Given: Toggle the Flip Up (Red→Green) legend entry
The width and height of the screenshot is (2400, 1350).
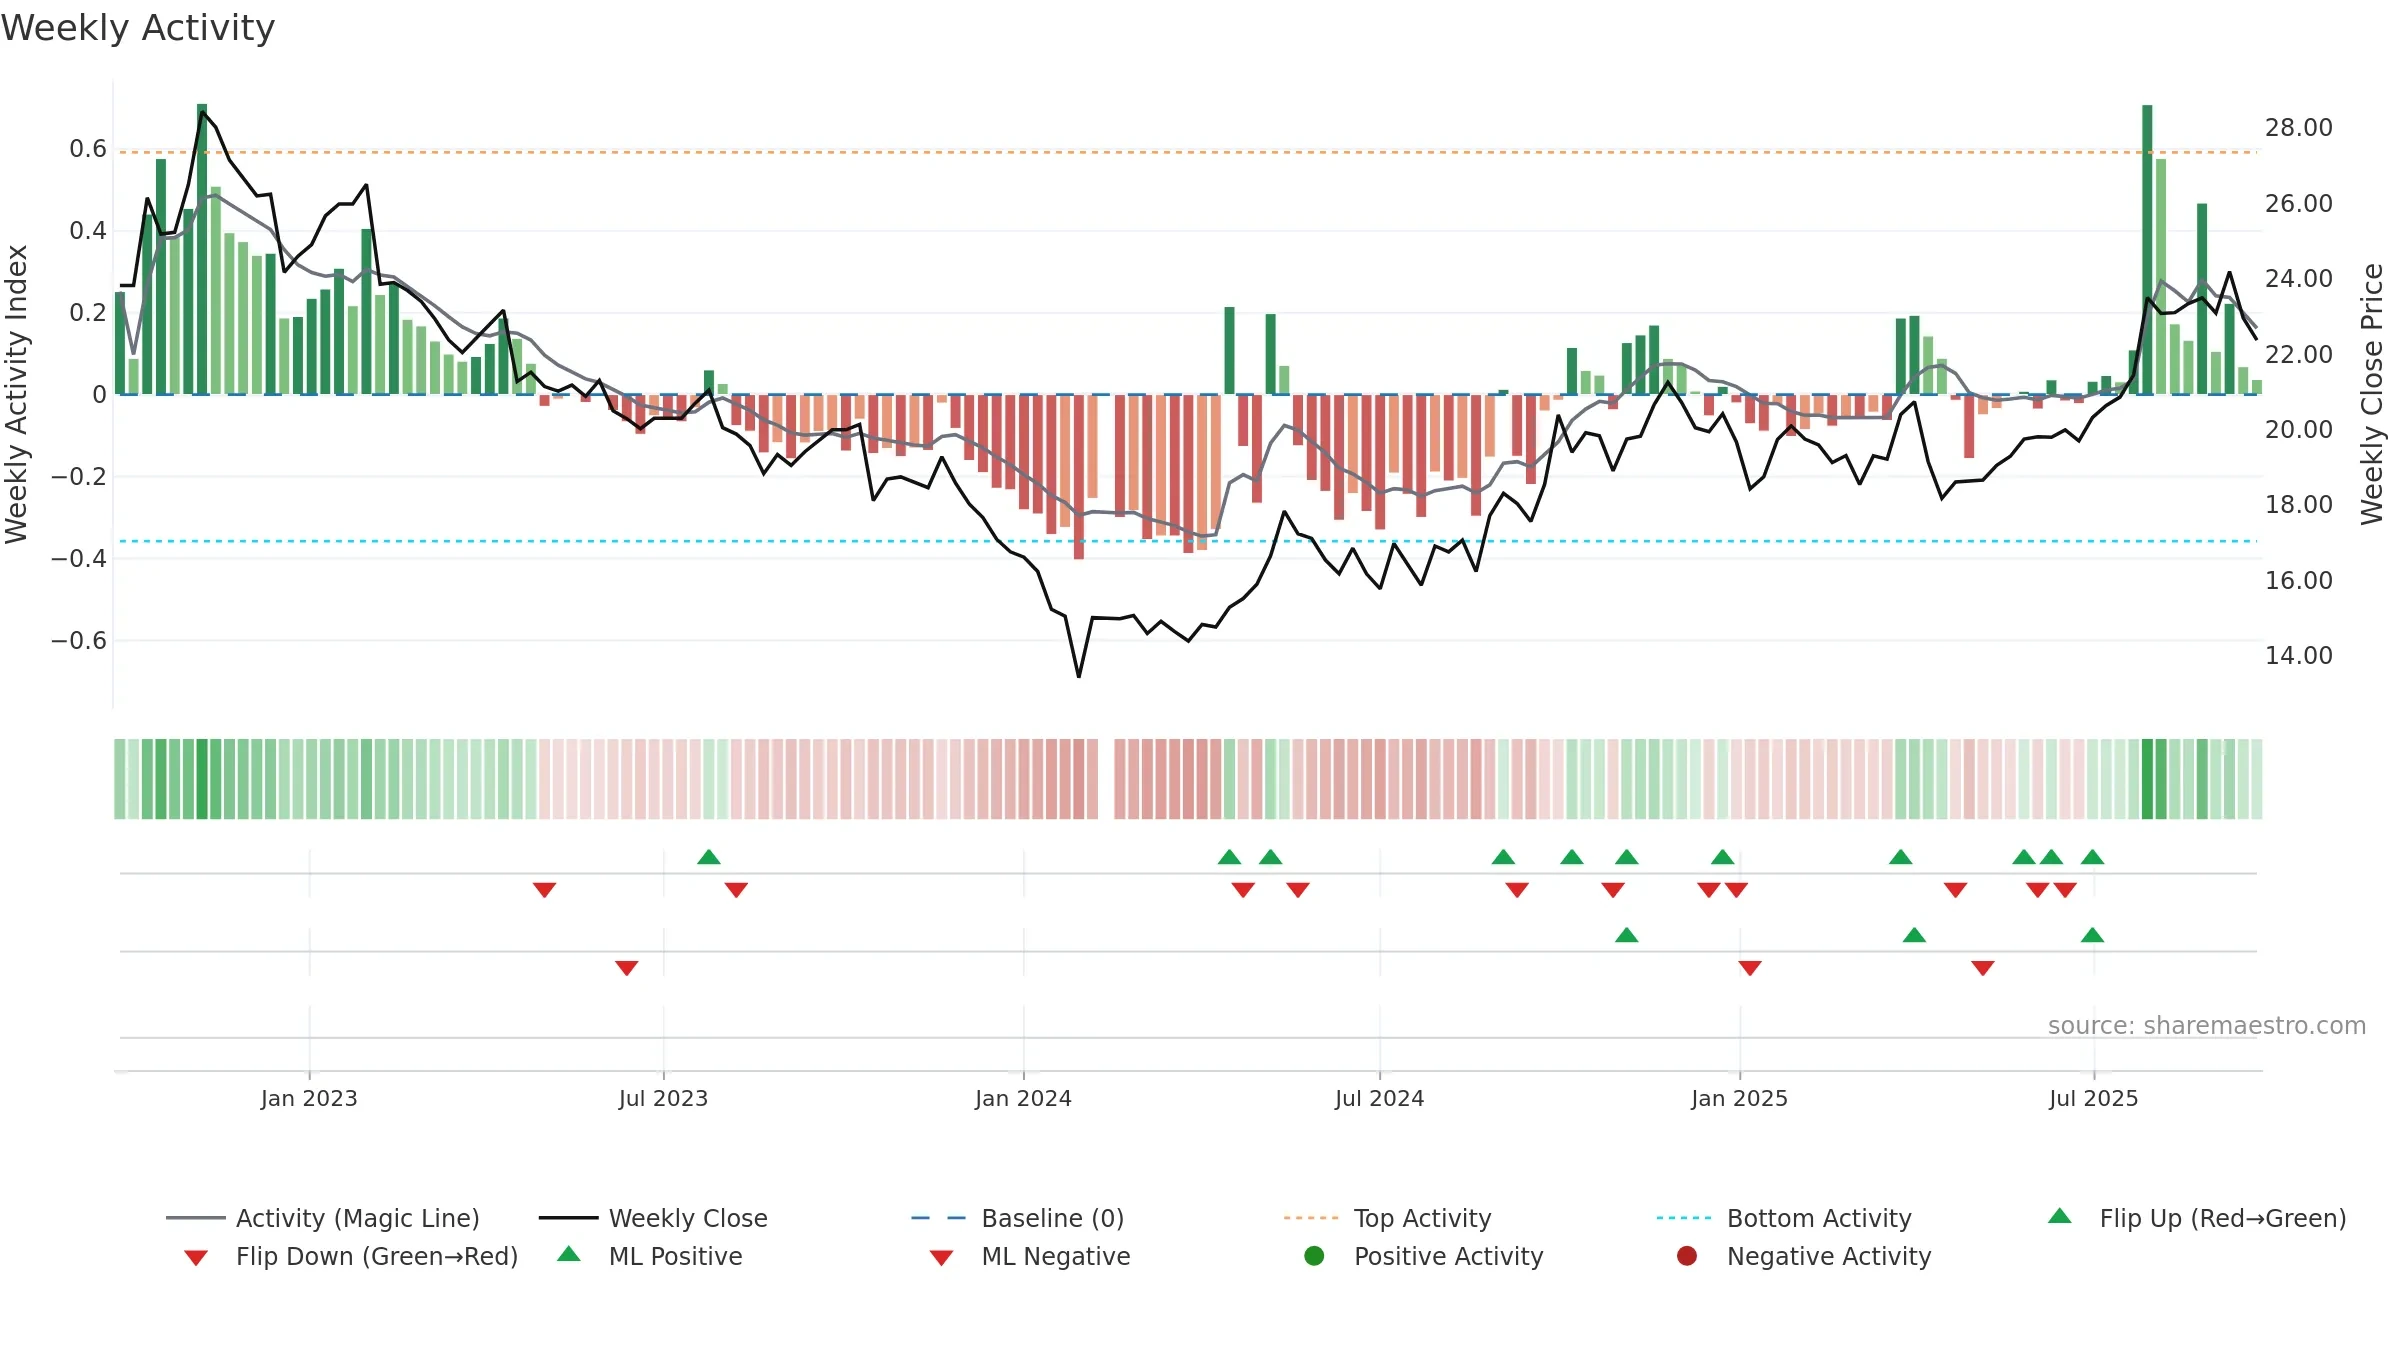Looking at the screenshot, I should [2196, 1218].
